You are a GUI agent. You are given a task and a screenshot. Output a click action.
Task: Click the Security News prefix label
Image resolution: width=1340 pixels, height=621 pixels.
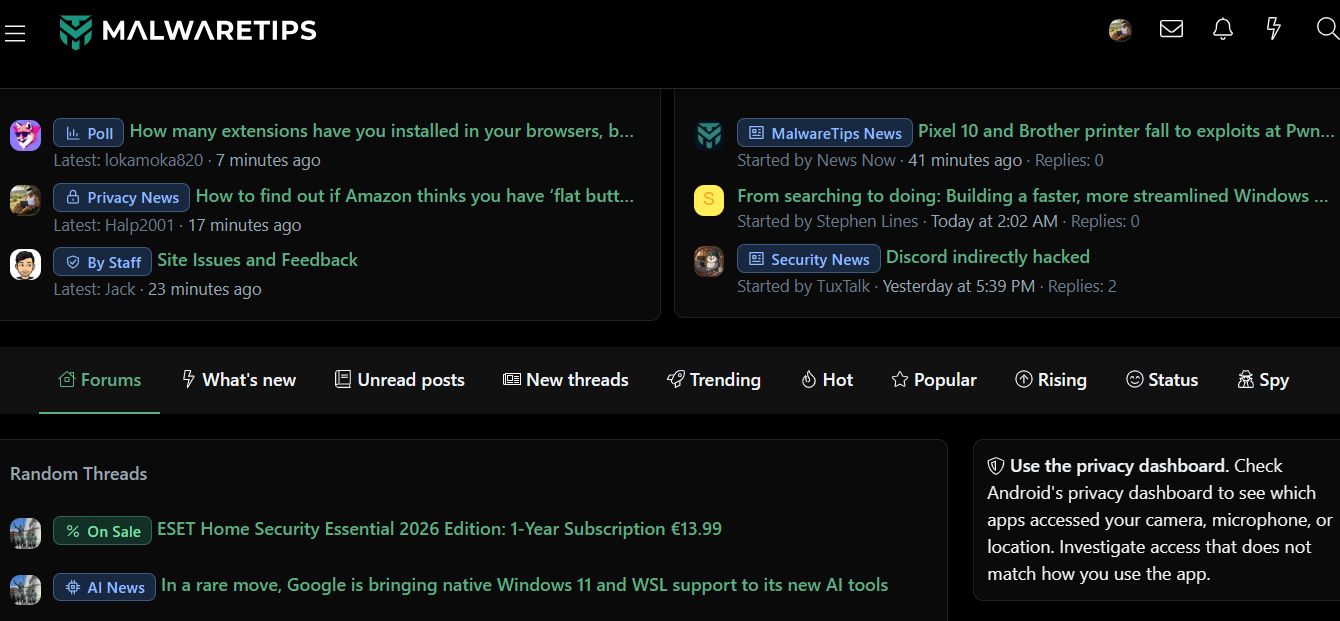[809, 259]
